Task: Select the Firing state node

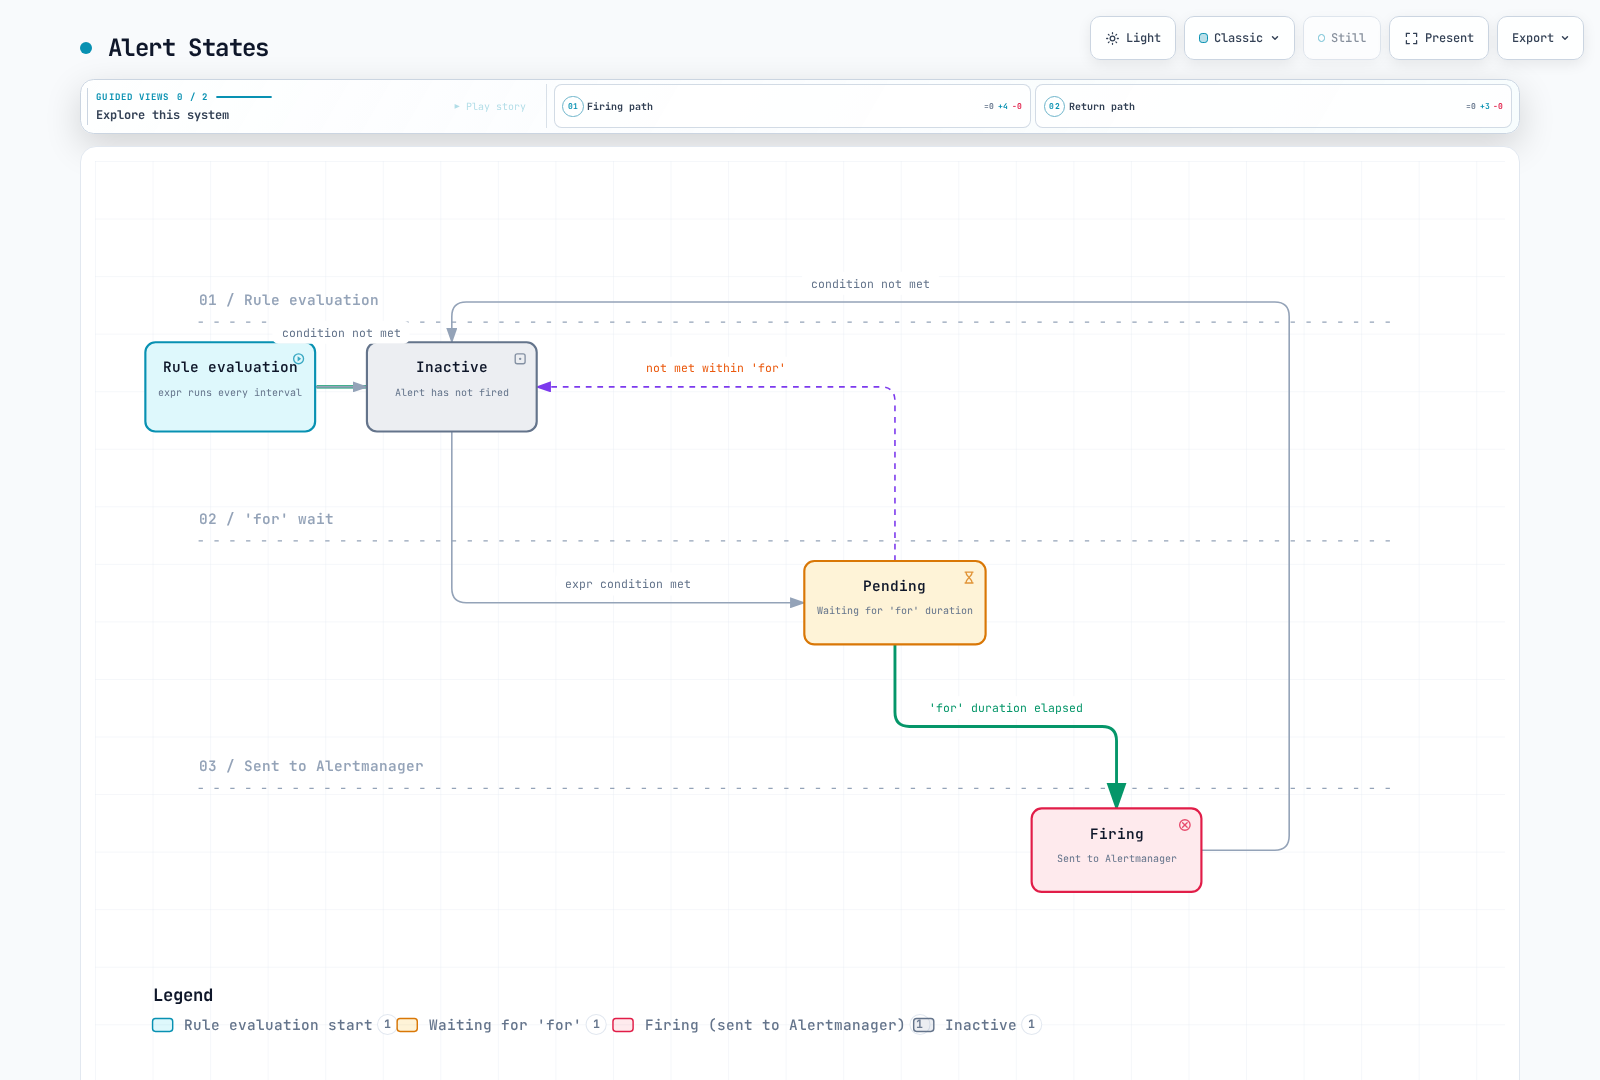Action: tap(1117, 850)
